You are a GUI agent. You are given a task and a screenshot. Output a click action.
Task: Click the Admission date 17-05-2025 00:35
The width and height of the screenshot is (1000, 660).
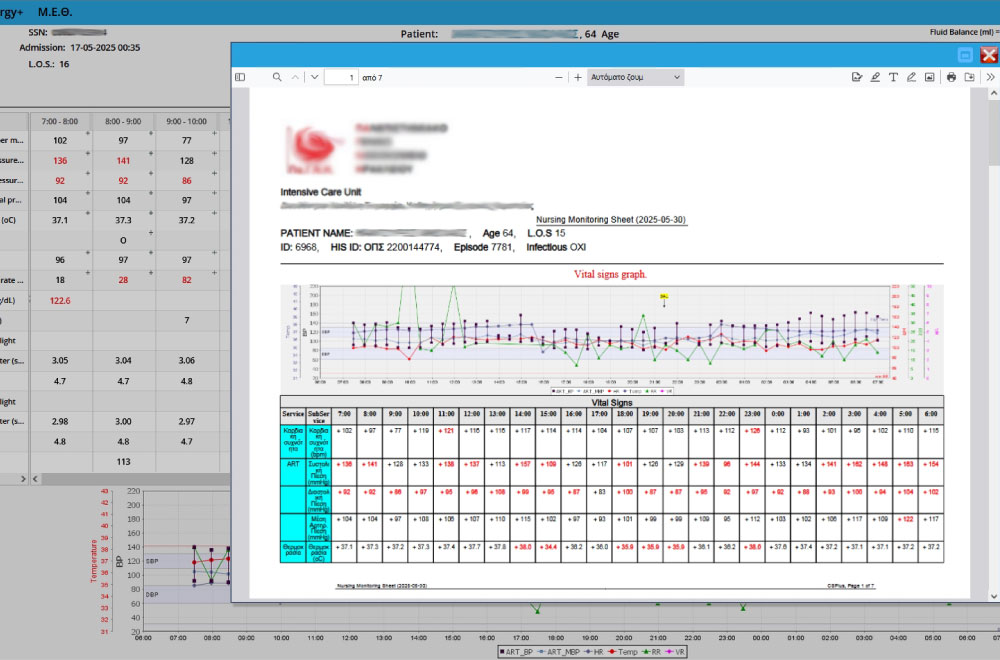105,47
